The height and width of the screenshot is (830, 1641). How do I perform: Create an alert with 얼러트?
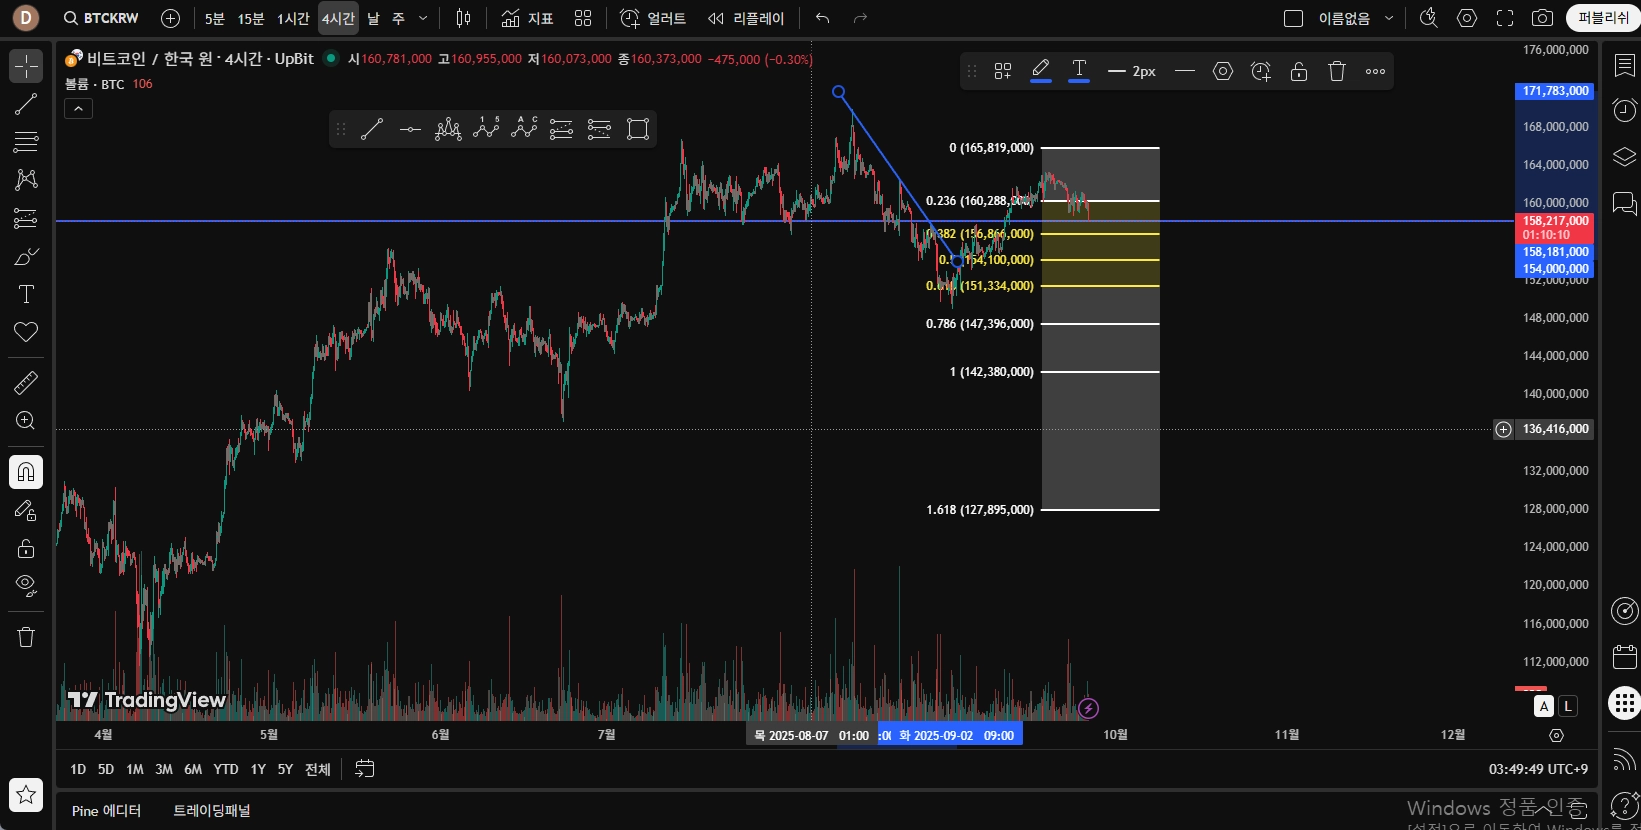click(653, 18)
